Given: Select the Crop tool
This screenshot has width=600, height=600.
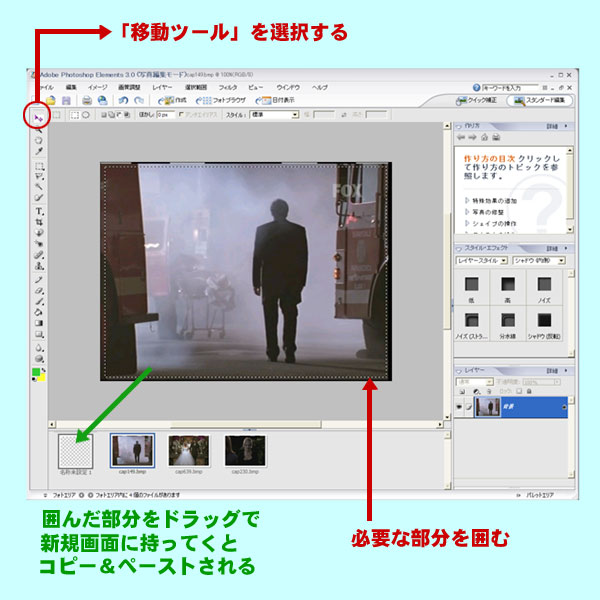Looking at the screenshot, I should pos(39,222).
